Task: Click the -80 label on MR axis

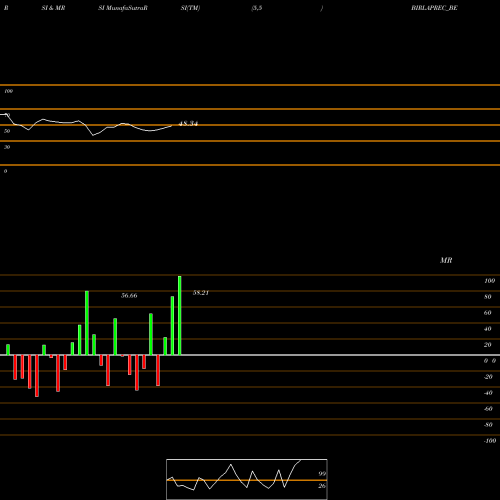Action: [488, 425]
